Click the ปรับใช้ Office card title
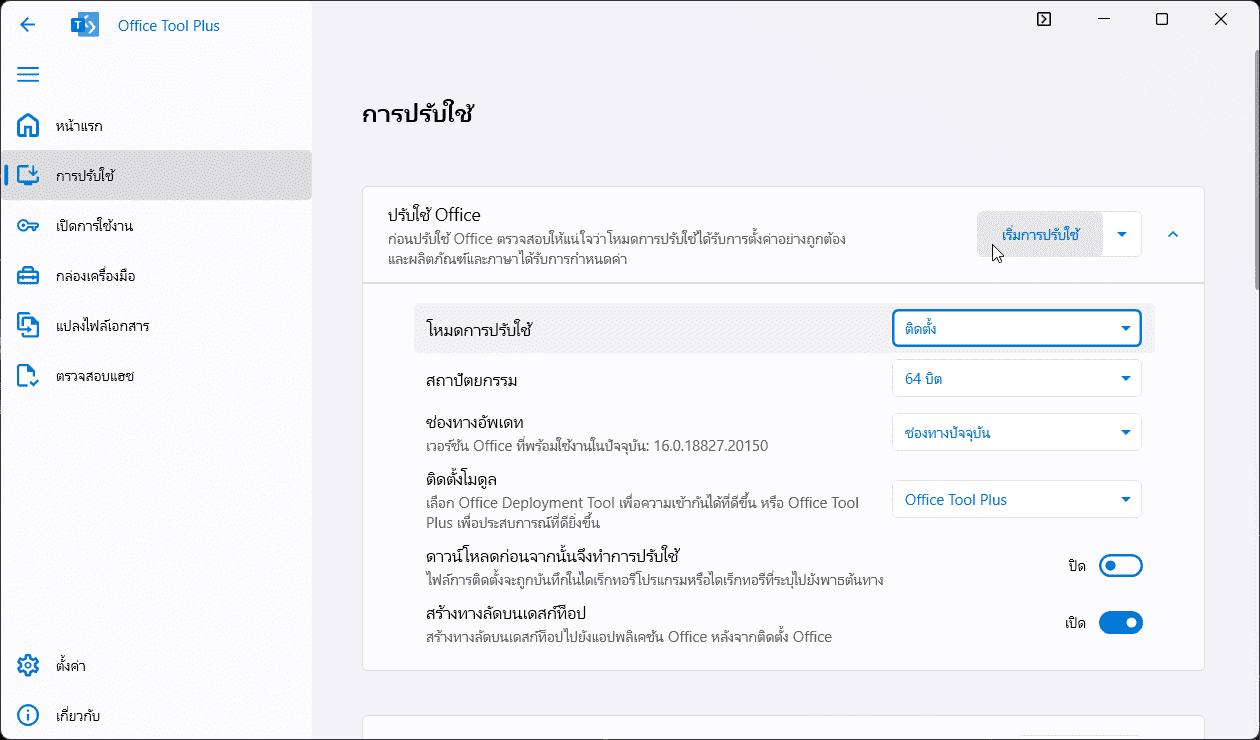 434,215
